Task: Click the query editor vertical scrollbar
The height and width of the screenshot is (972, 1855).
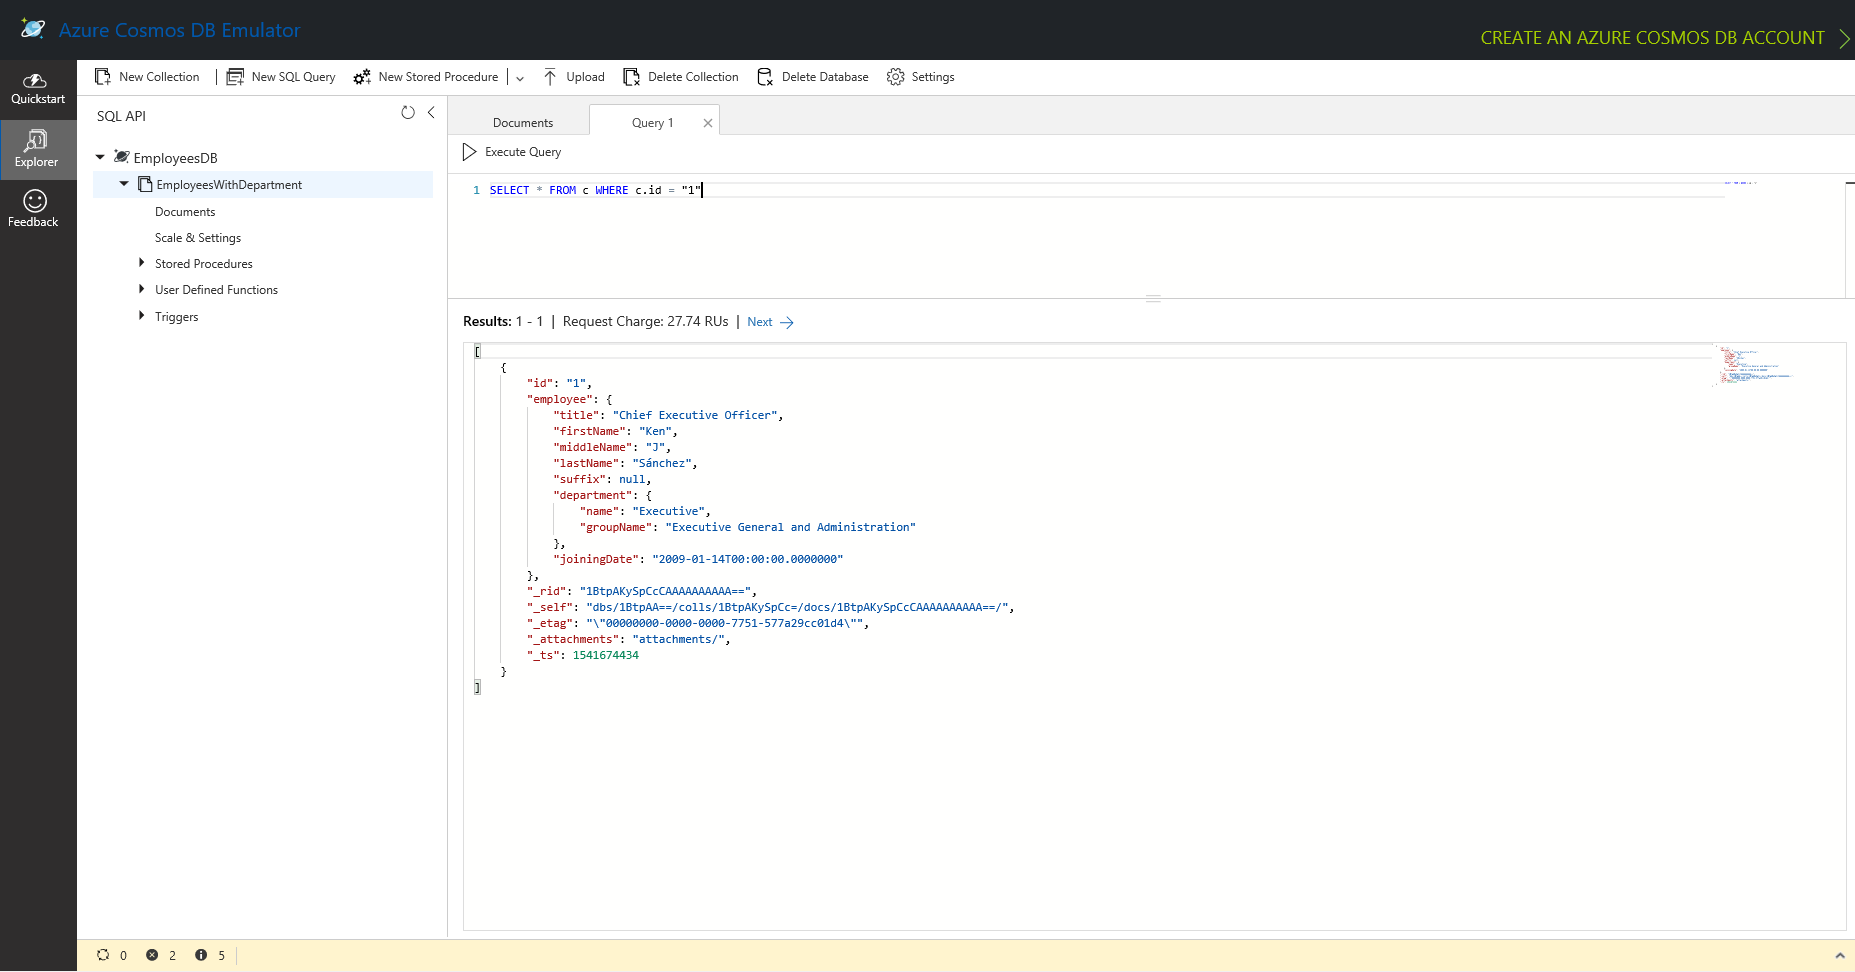Action: click(1850, 240)
